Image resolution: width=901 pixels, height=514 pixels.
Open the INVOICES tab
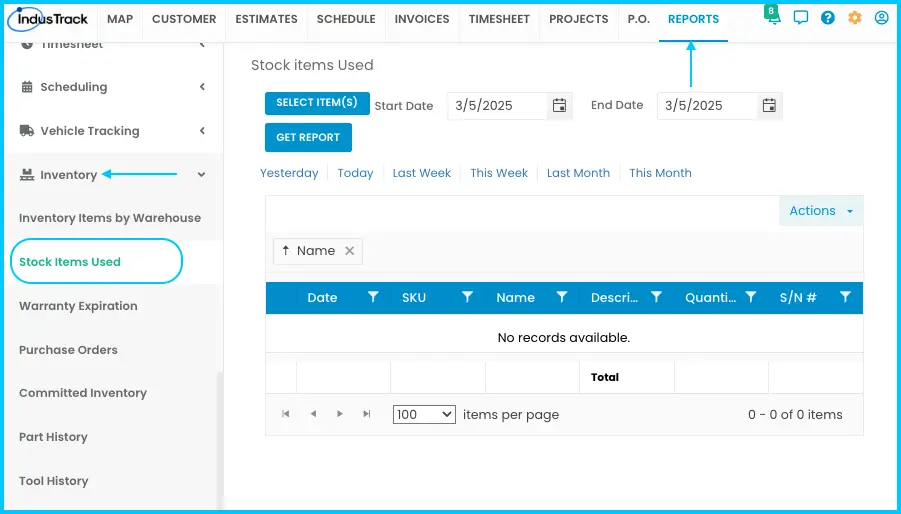[422, 19]
